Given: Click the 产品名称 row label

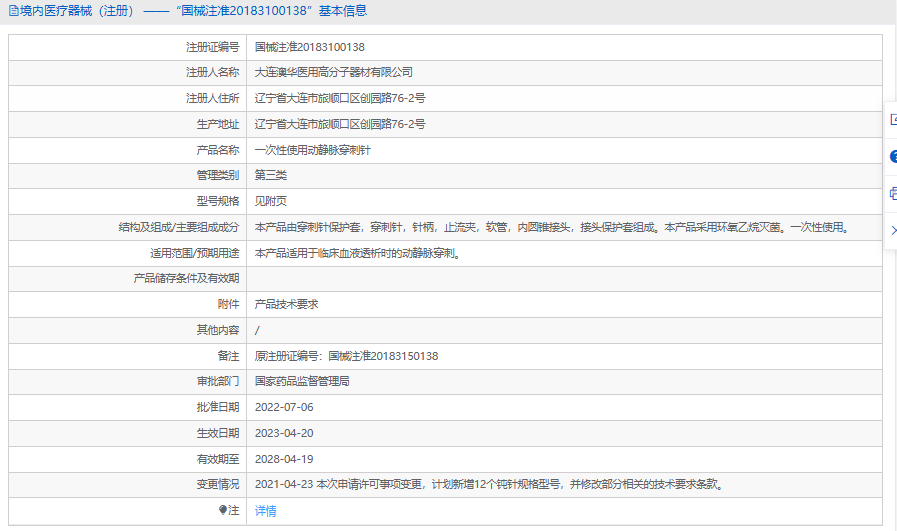Looking at the screenshot, I should (x=218, y=150).
